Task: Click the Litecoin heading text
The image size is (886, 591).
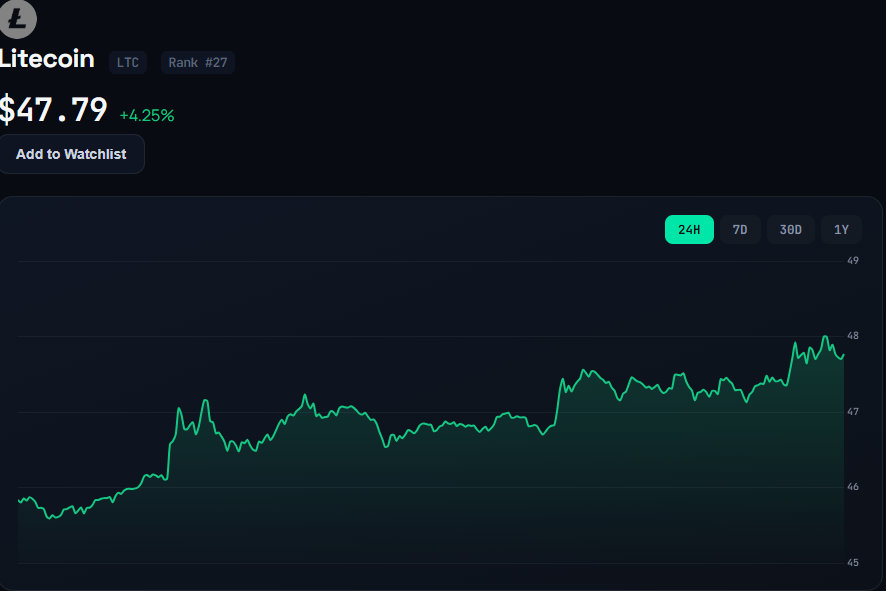Action: tap(47, 59)
